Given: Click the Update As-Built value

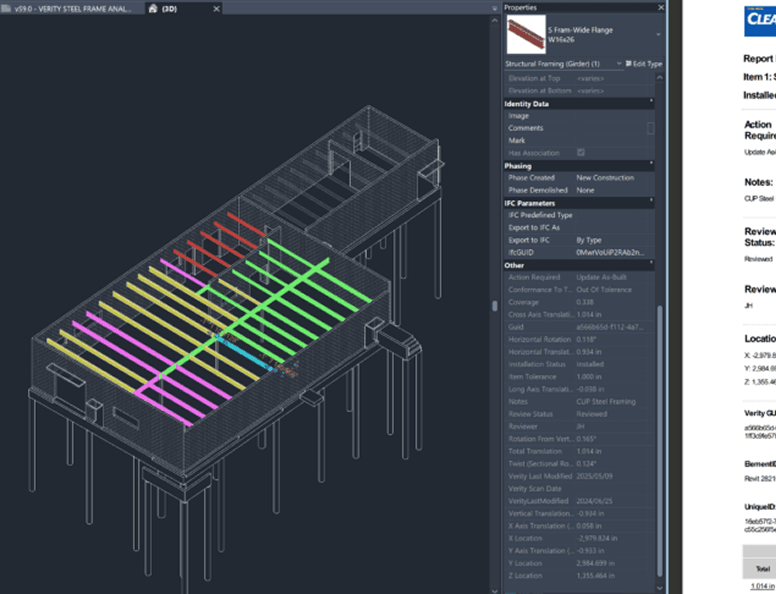Looking at the screenshot, I should coord(601,277).
